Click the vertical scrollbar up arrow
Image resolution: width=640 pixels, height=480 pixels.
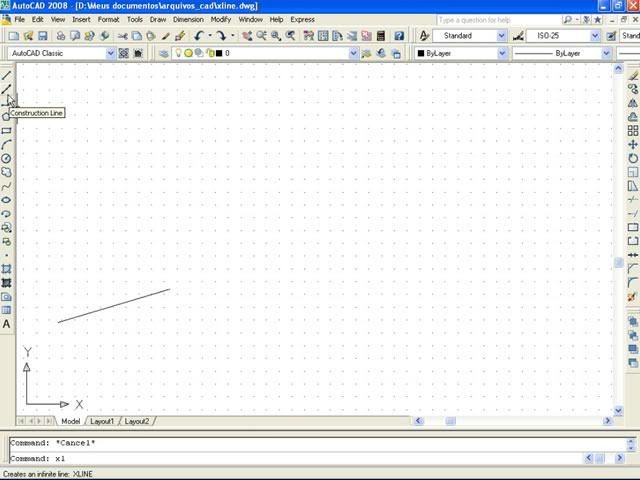618,69
